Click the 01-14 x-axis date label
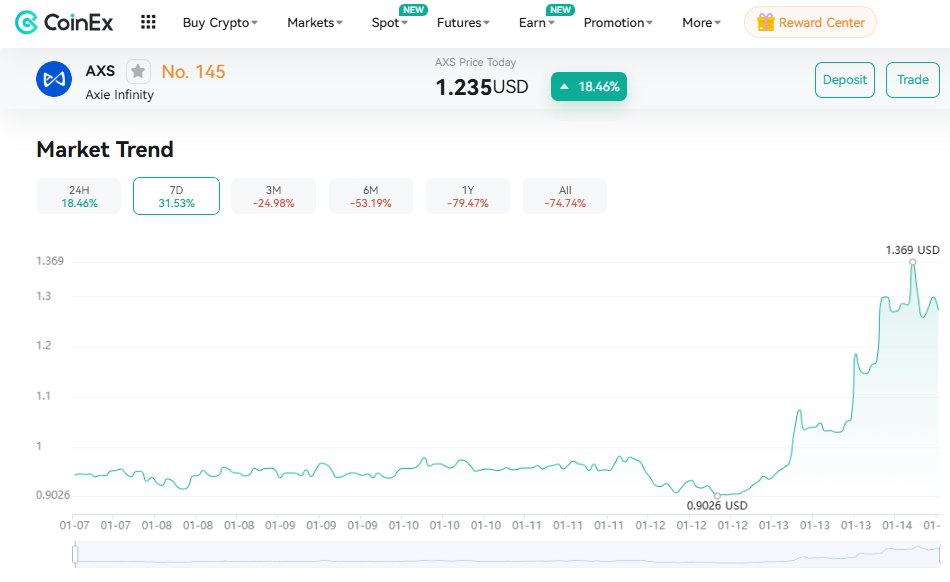 pyautogui.click(x=897, y=526)
